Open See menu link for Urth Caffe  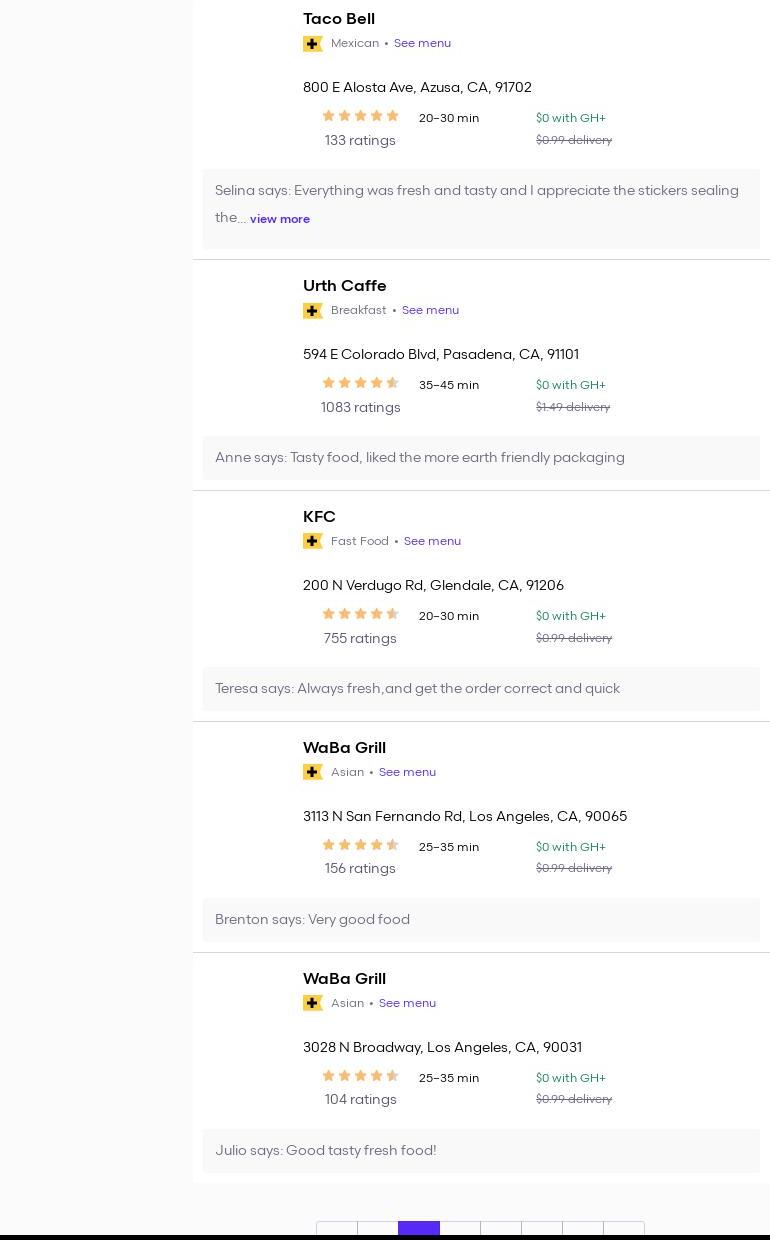tap(430, 311)
